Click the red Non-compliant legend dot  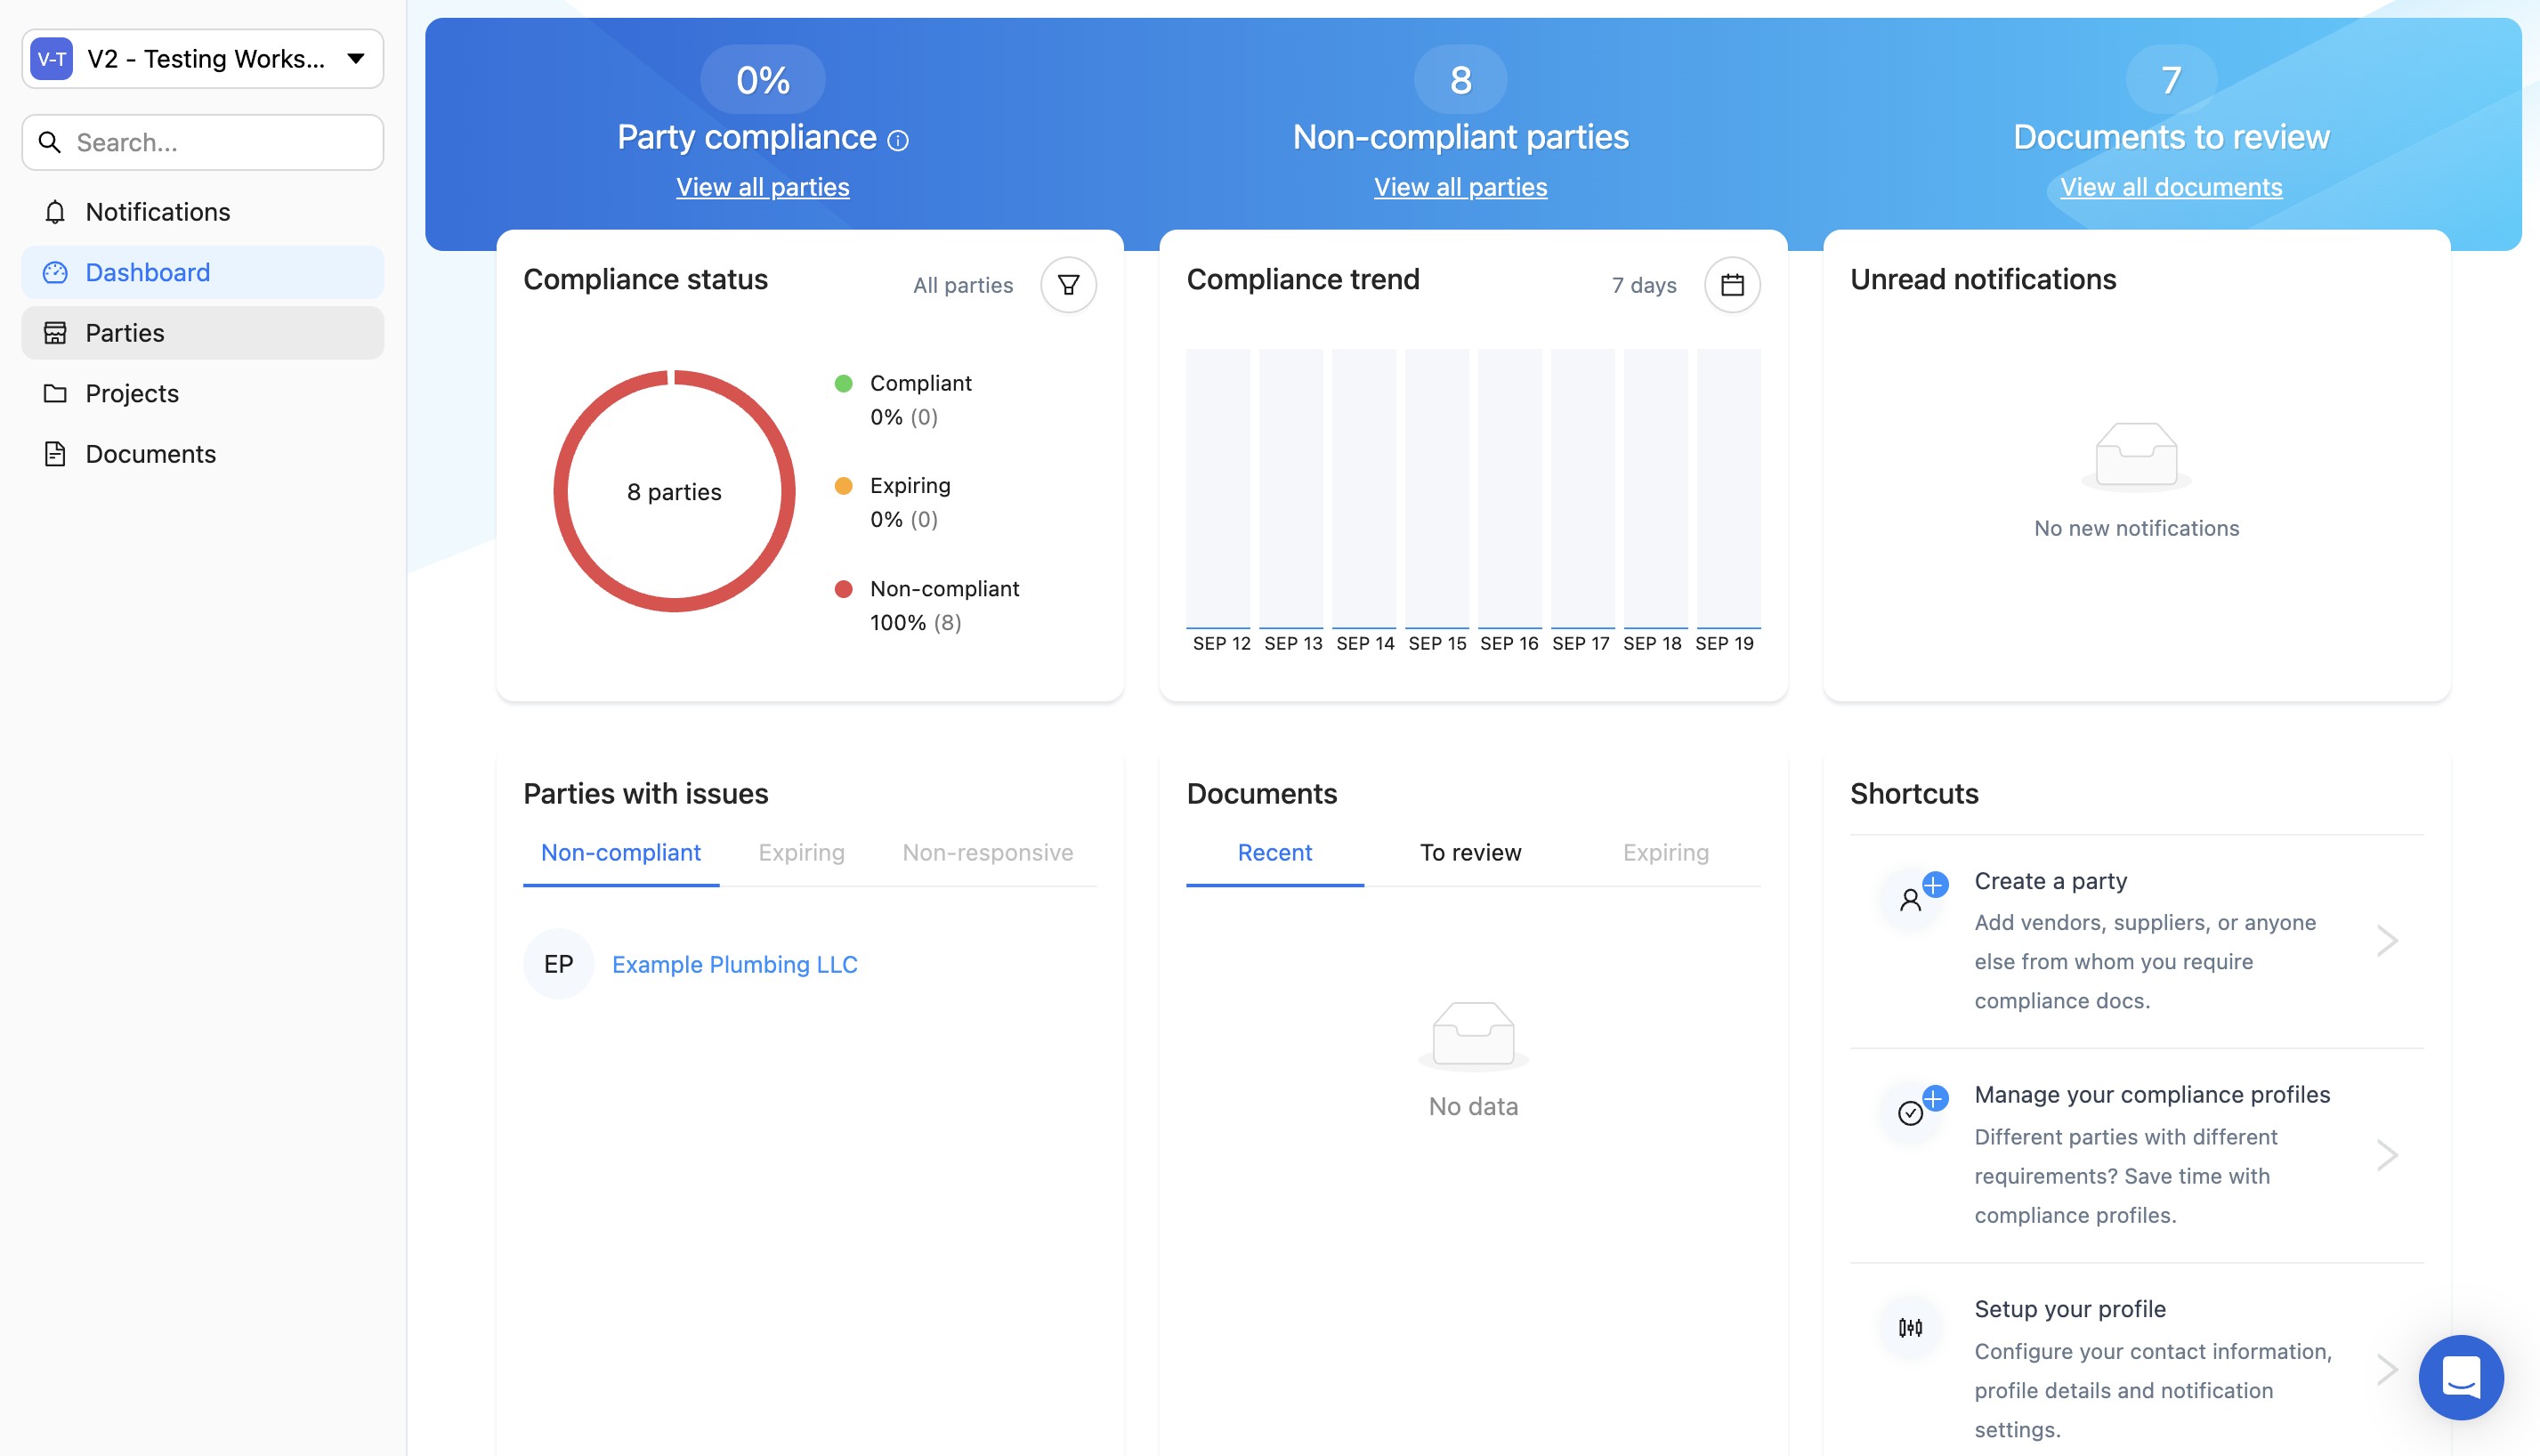(x=843, y=589)
